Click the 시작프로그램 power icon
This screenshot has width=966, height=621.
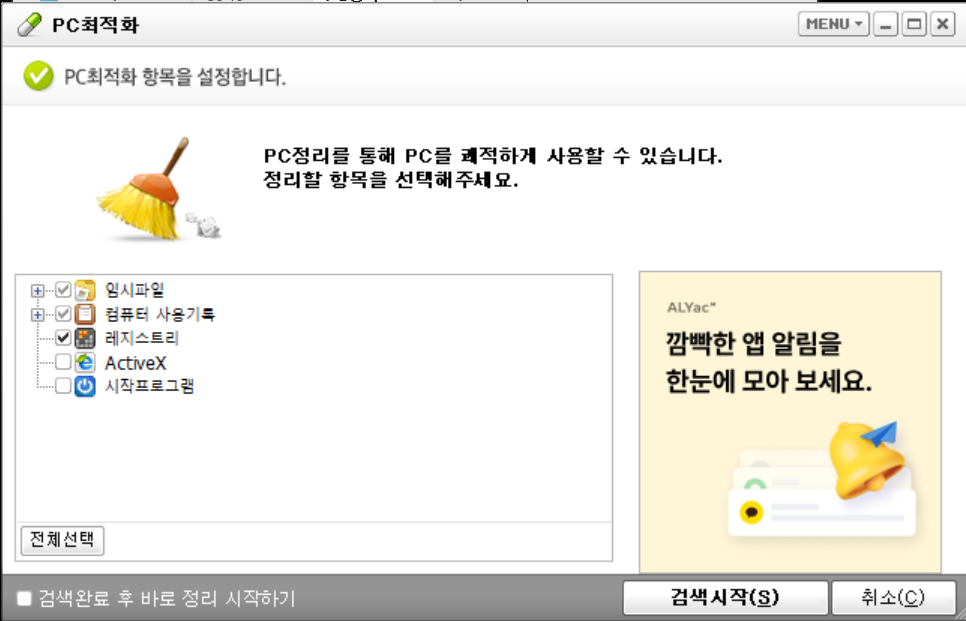[85, 386]
